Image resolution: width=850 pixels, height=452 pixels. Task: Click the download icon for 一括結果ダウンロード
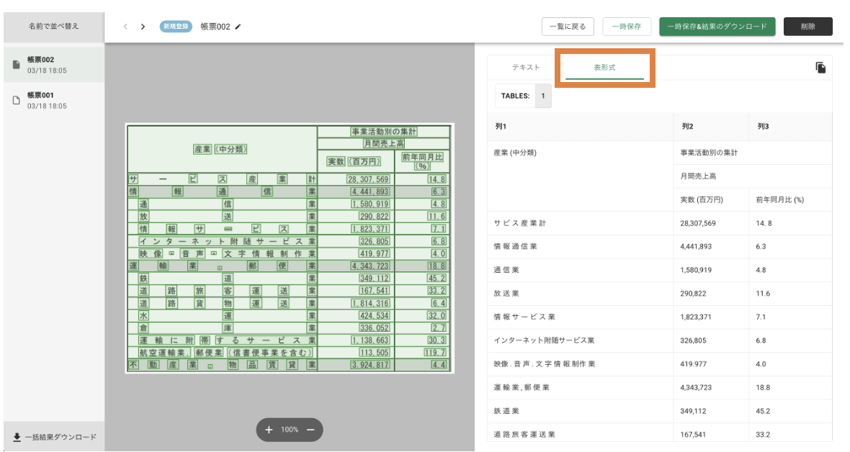17,437
